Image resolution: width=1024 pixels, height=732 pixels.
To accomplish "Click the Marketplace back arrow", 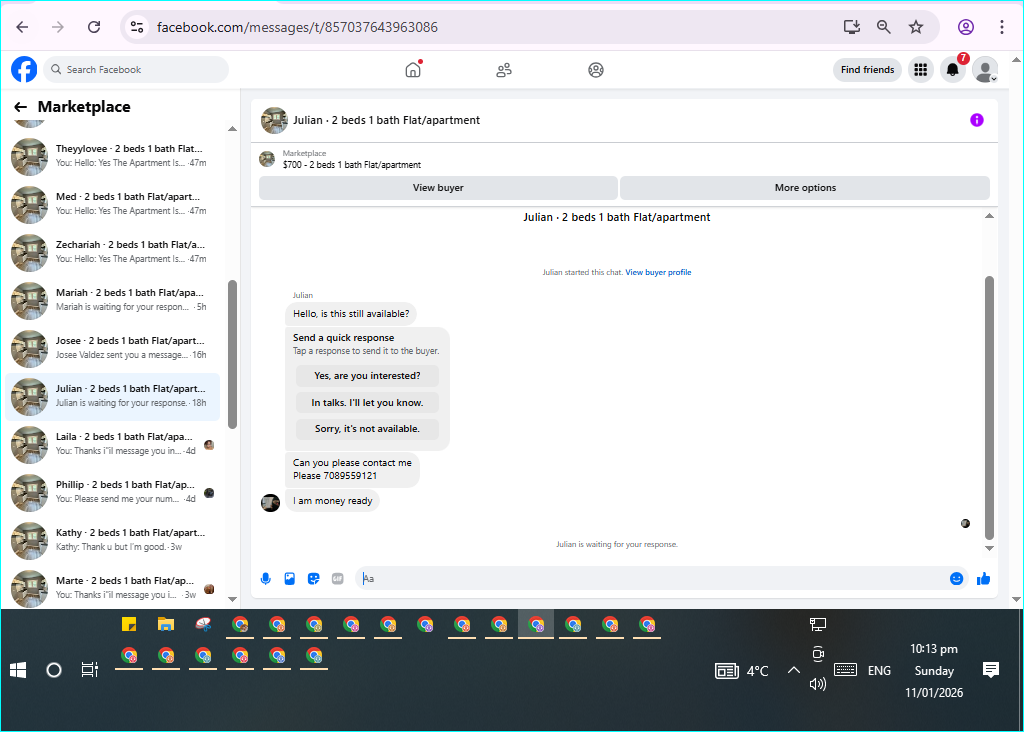I will coord(20,107).
